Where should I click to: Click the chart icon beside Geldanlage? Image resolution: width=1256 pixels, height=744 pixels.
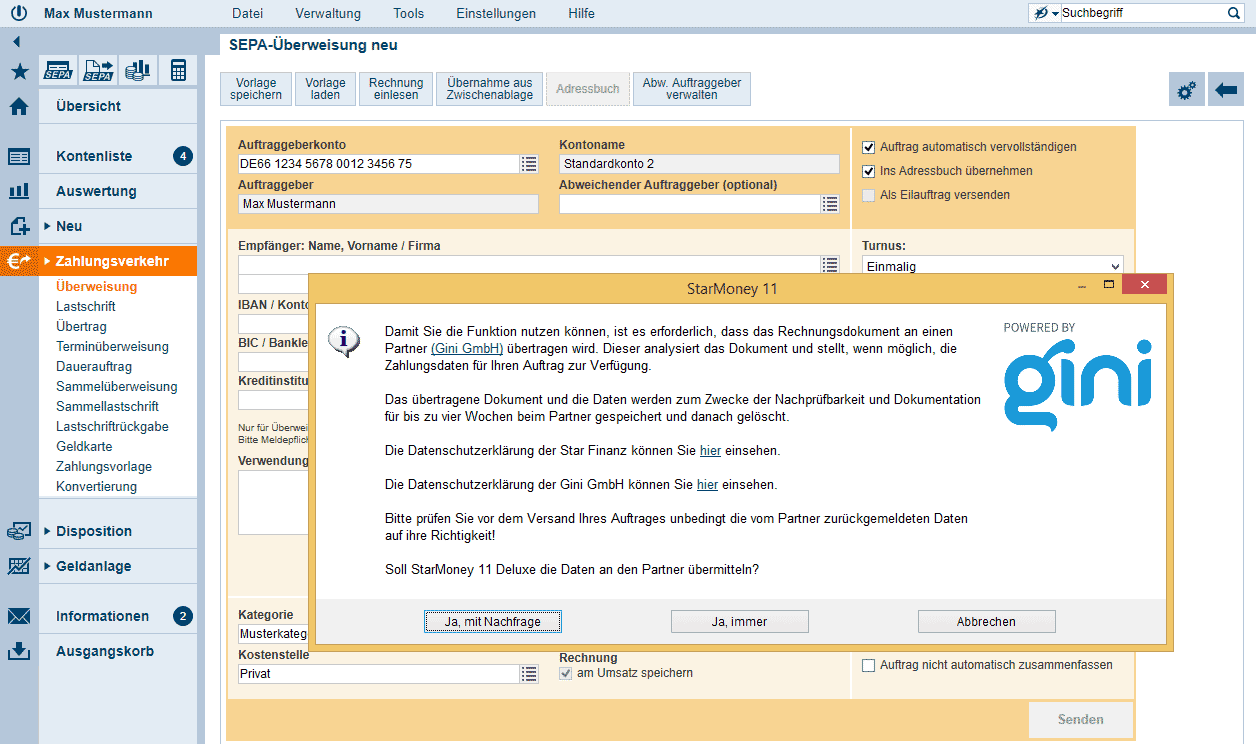pos(19,566)
